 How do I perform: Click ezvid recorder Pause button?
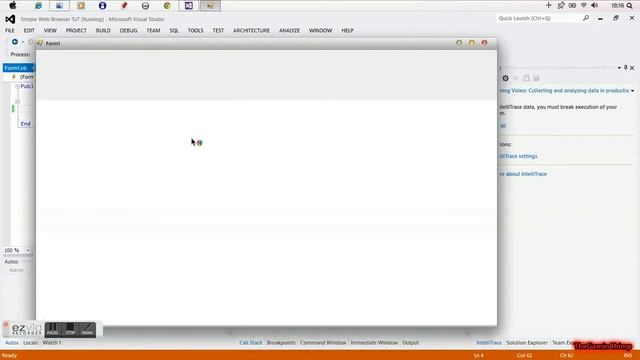53,329
